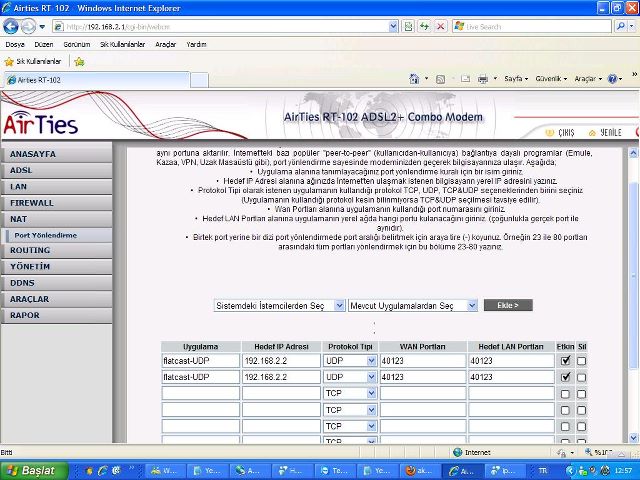This screenshot has height=480, width=640.
Task: Check Sil checkbox in fourth table row
Action: click(582, 410)
